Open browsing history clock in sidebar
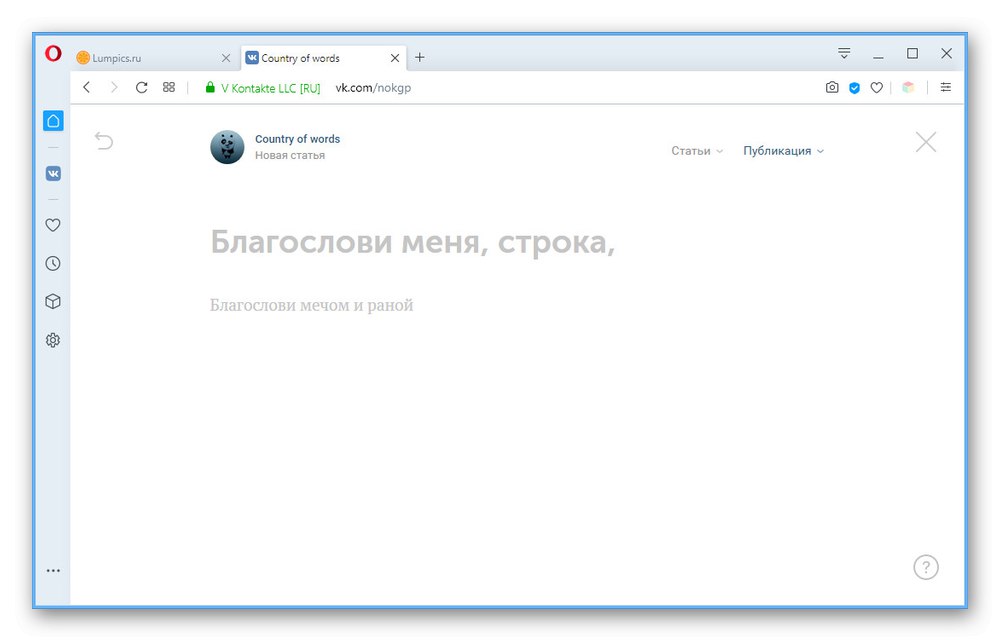This screenshot has height=641, width=1000. (x=53, y=263)
